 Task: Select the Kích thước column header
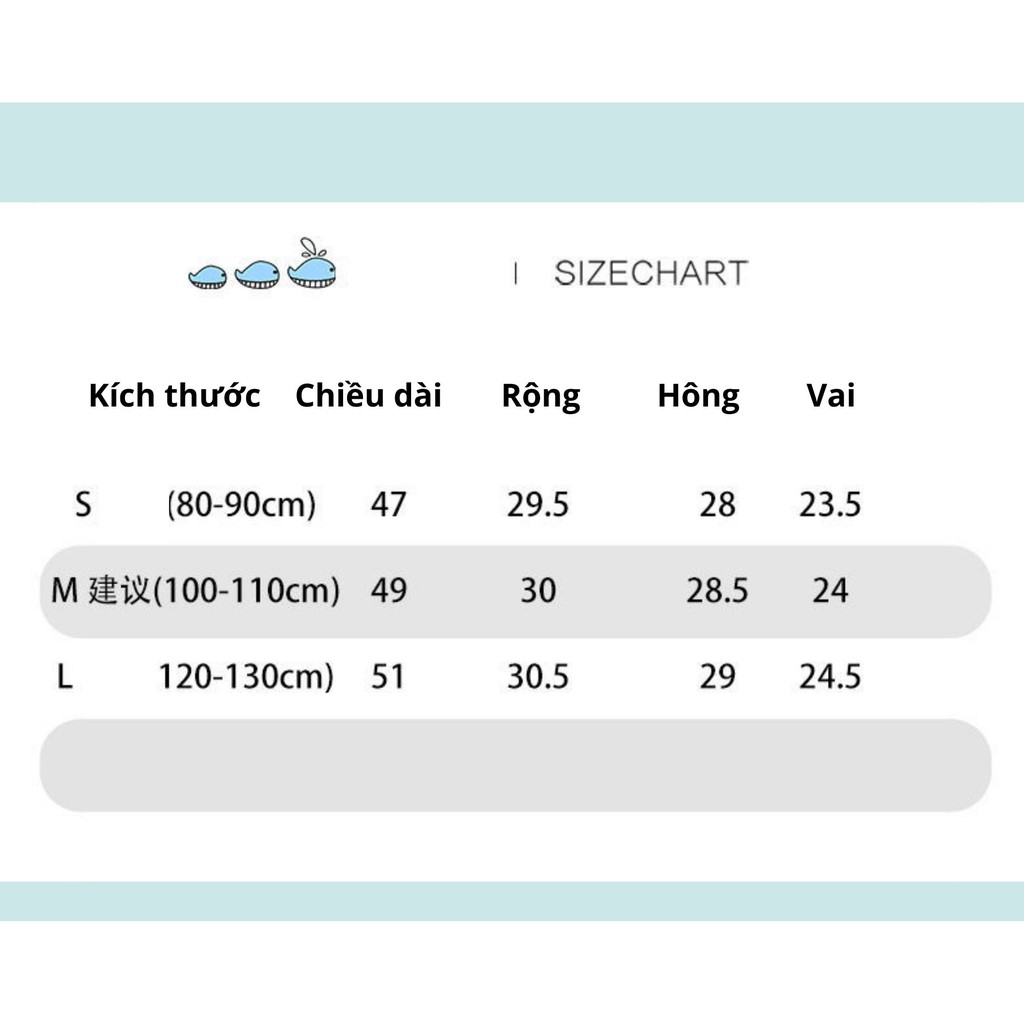tap(174, 396)
